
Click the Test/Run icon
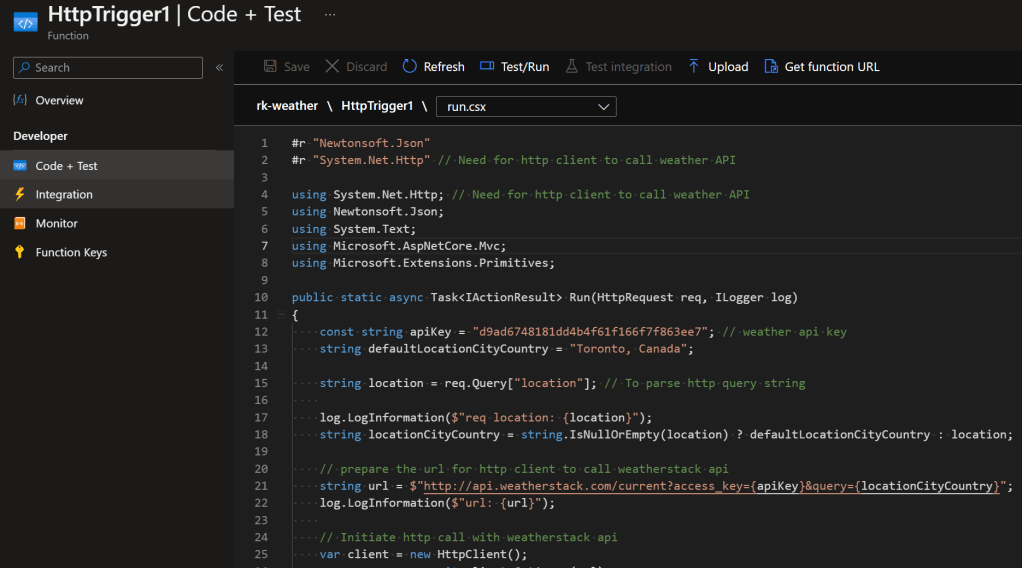pyautogui.click(x=487, y=67)
